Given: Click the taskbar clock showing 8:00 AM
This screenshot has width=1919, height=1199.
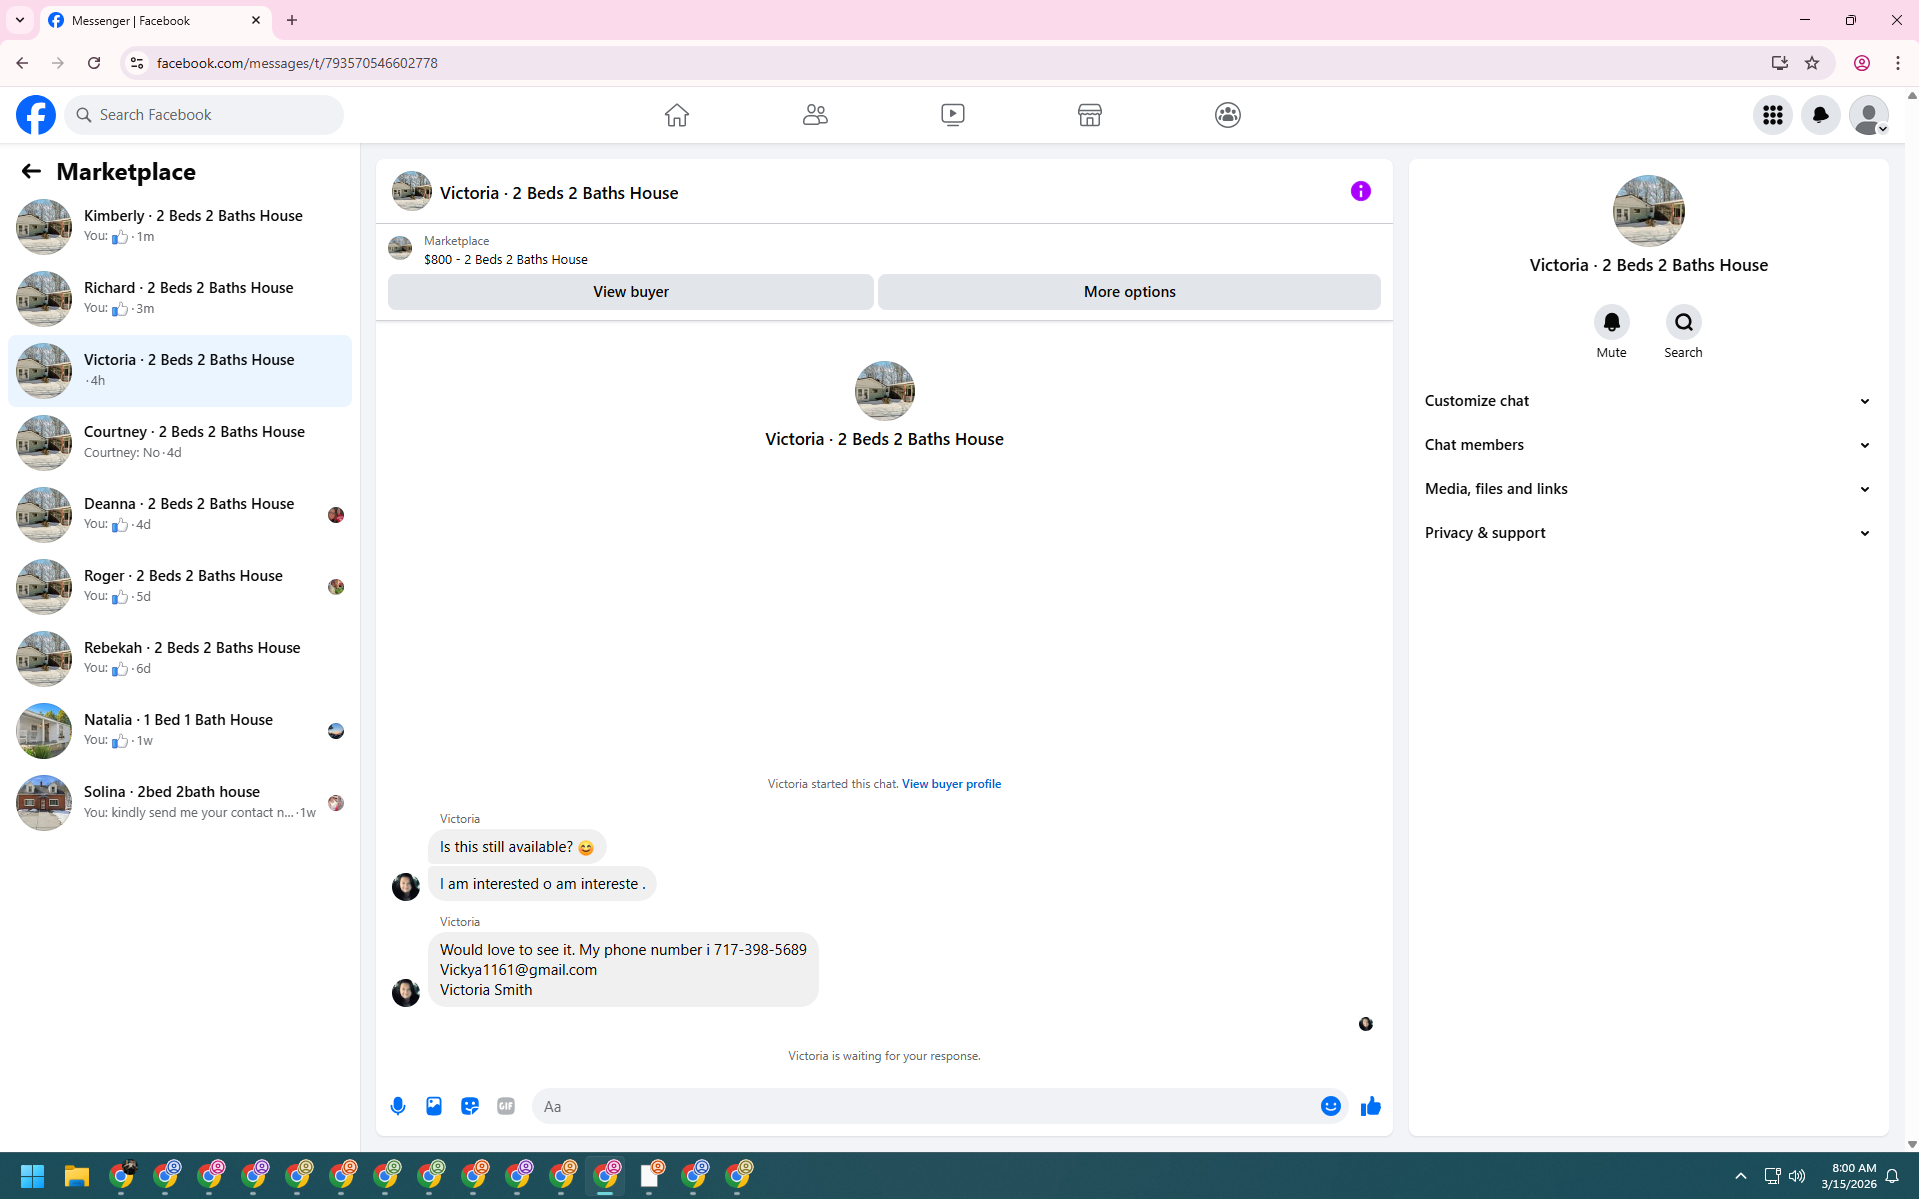Looking at the screenshot, I should click(x=1848, y=1176).
